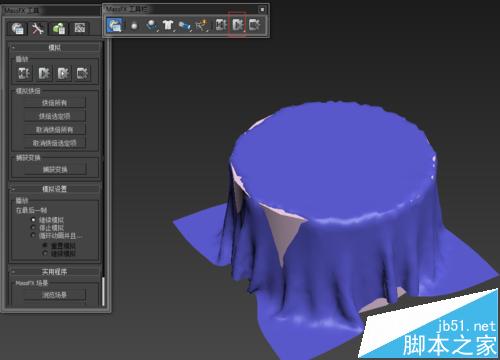The height and width of the screenshot is (360, 500).
Task: Select the 循环动画并且 radio option
Action: click(x=33, y=235)
